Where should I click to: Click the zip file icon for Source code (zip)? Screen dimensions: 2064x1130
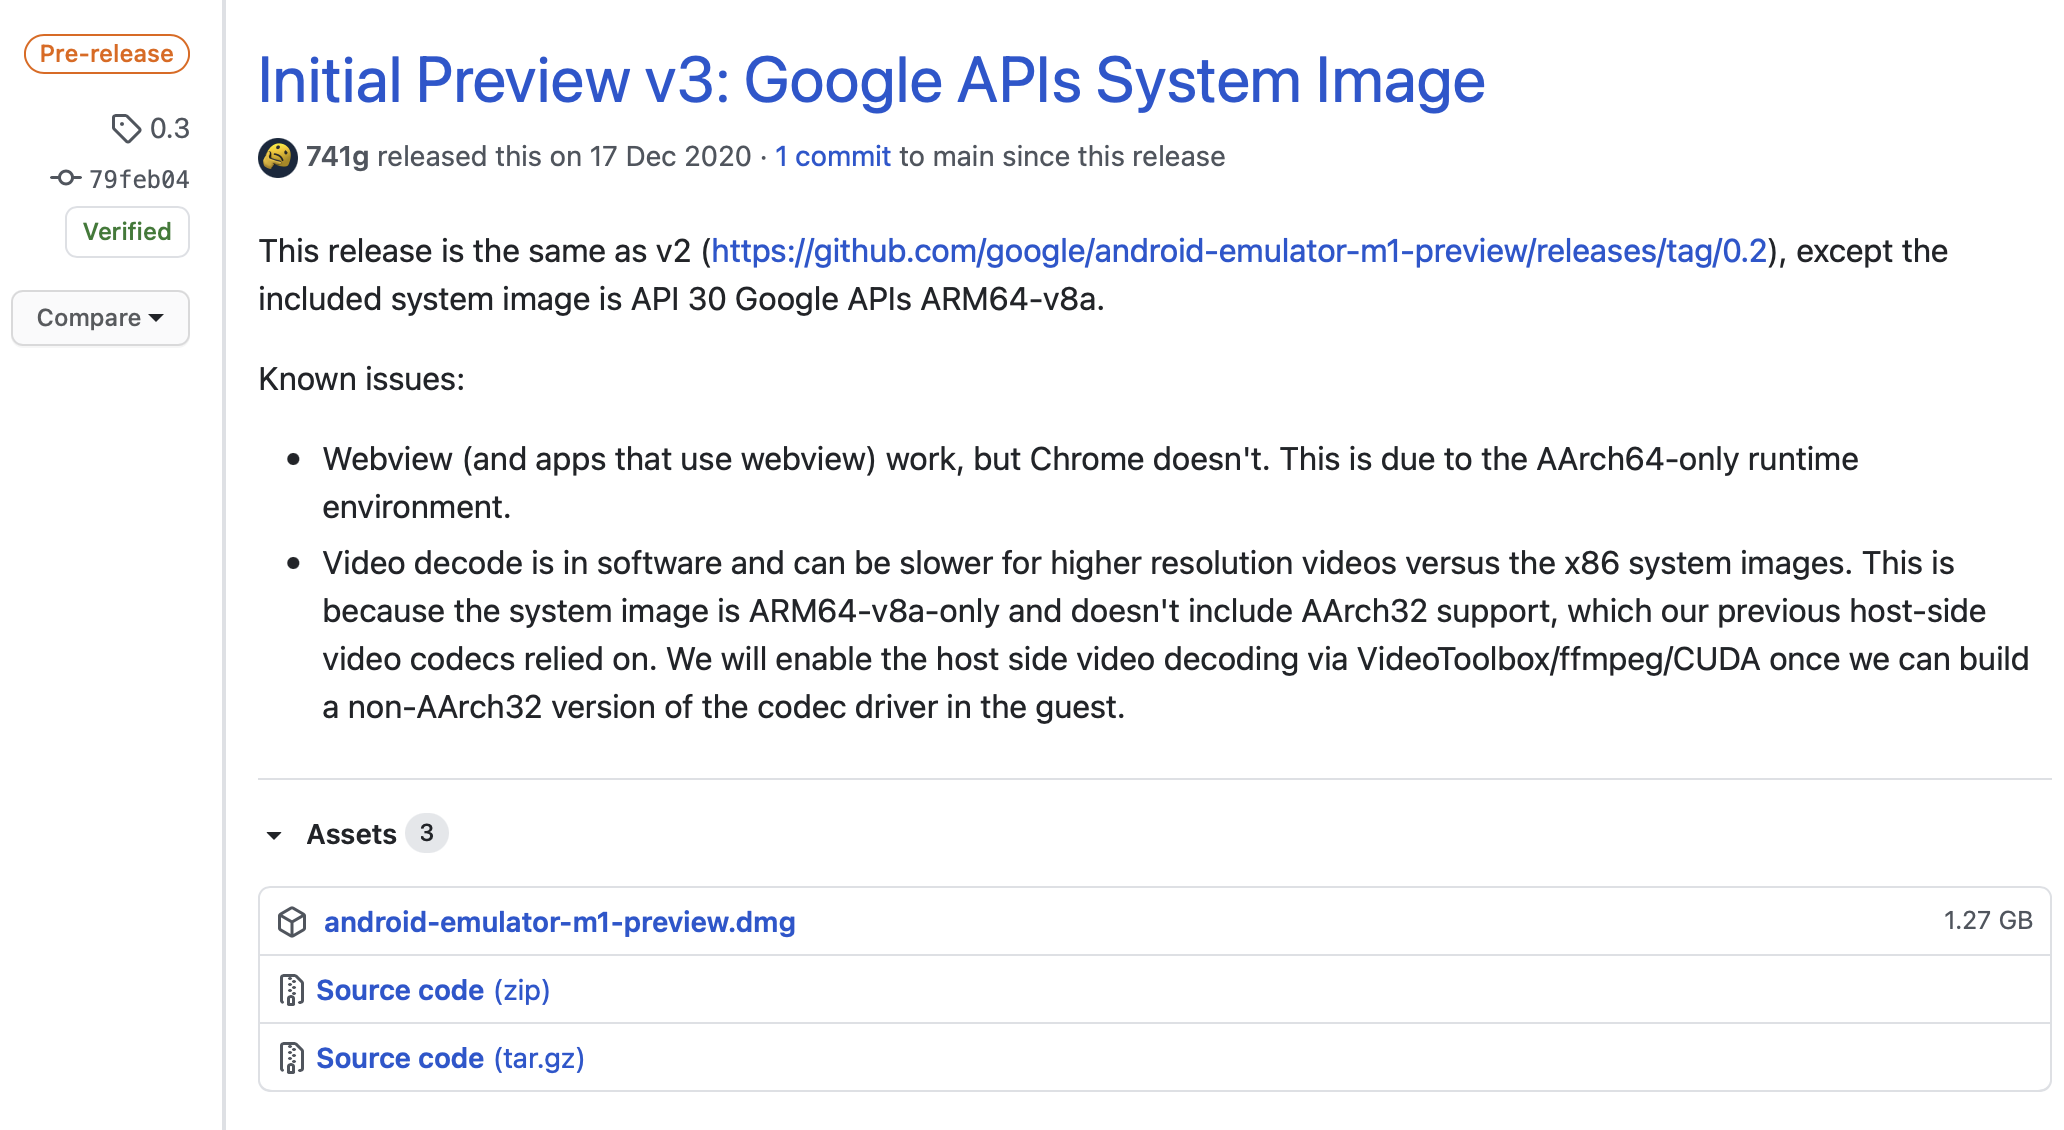click(291, 990)
